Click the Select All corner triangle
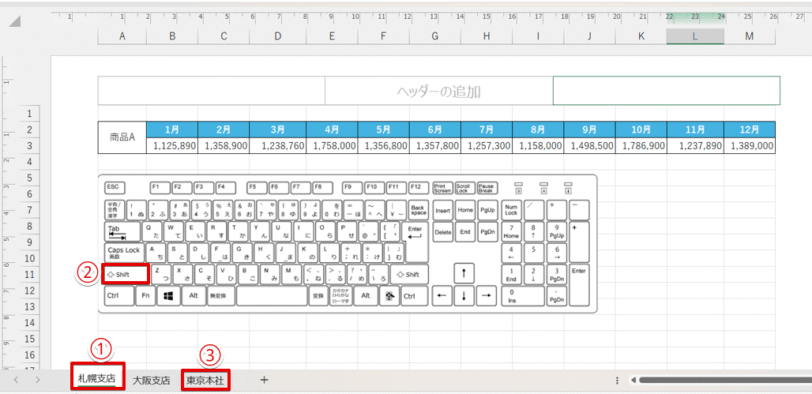The height and width of the screenshot is (394, 812). (x=15, y=22)
